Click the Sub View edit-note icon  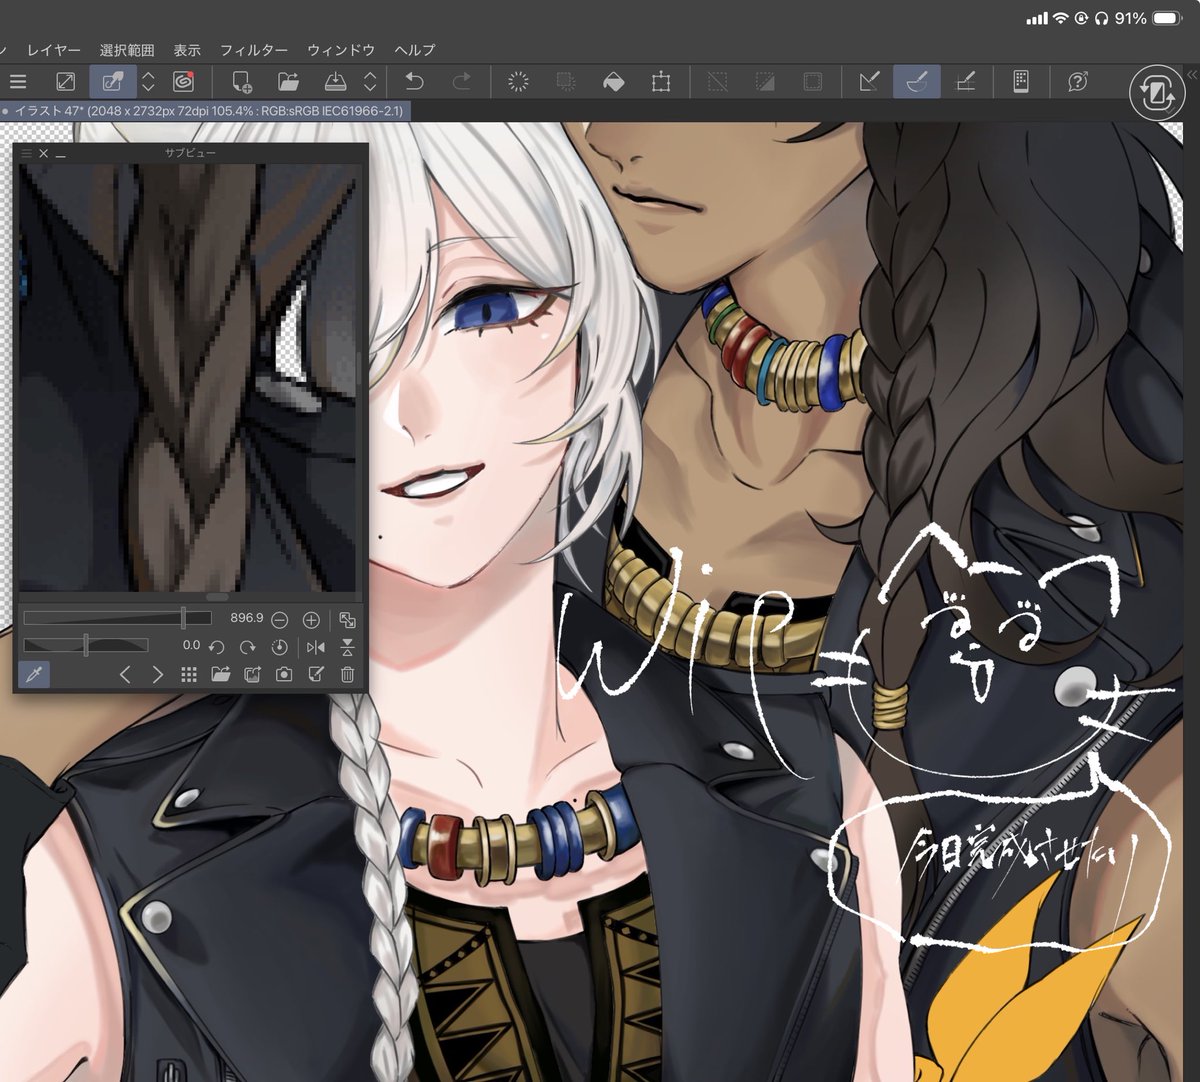click(x=316, y=675)
